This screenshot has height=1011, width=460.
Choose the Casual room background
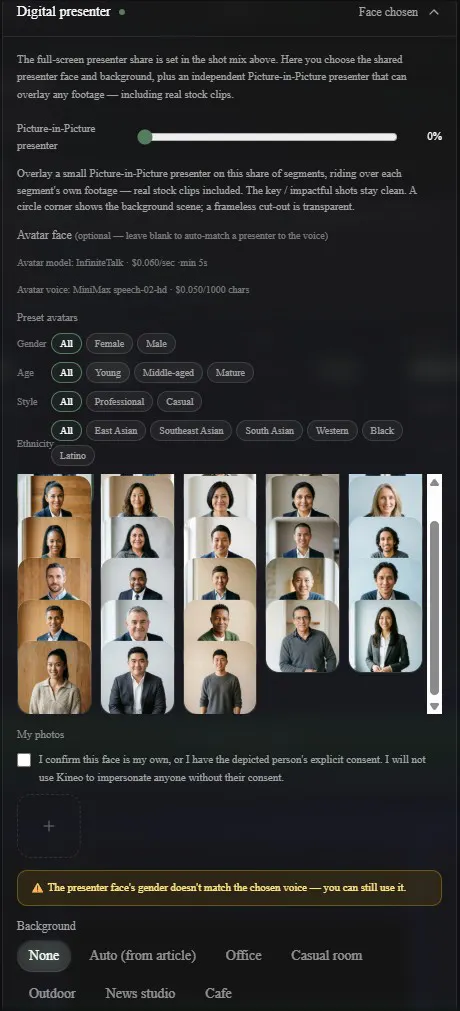point(326,956)
